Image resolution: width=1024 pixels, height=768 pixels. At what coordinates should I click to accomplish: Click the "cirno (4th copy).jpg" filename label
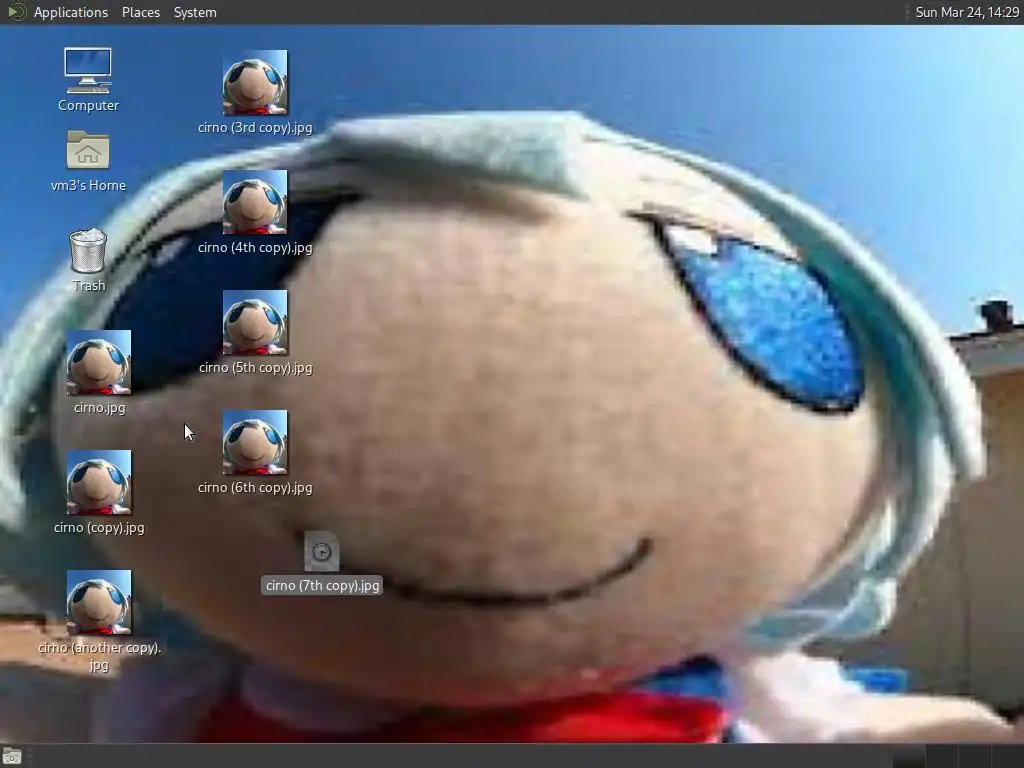(255, 248)
